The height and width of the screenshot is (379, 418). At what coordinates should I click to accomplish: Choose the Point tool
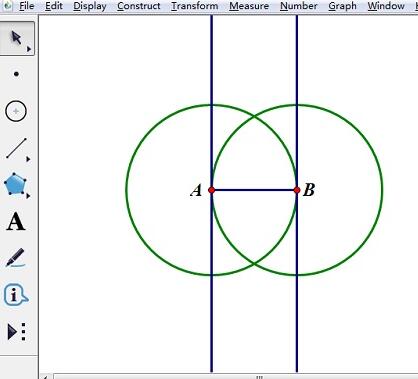16,74
